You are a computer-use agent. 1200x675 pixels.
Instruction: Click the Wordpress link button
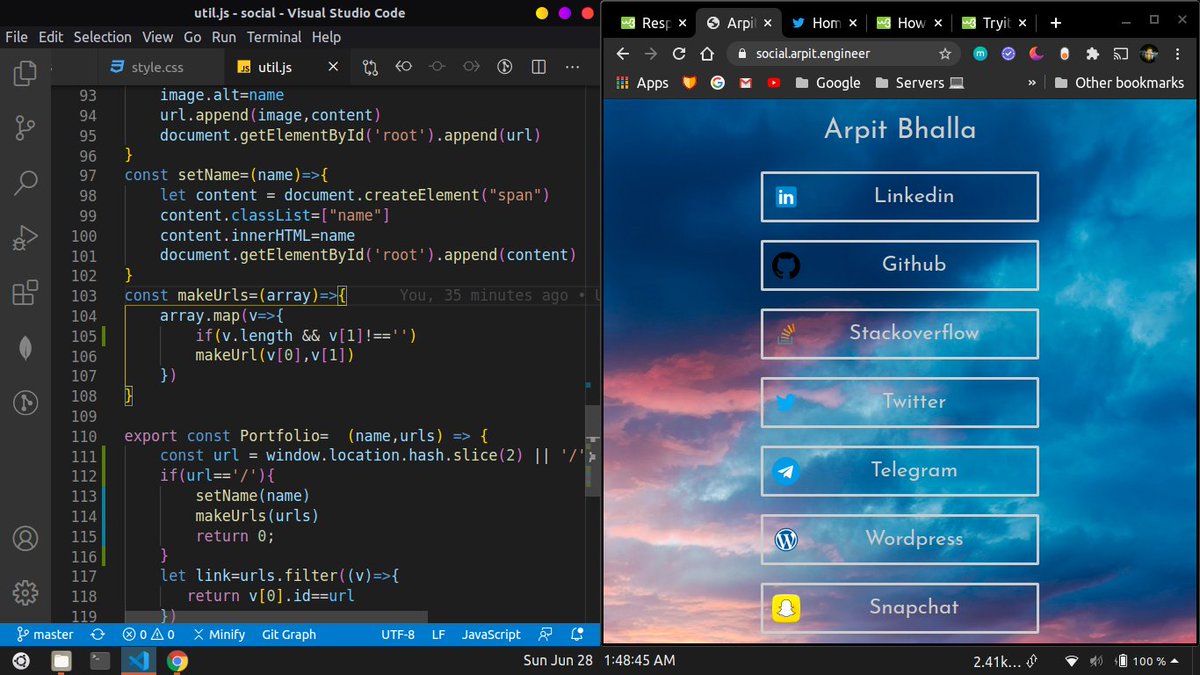point(899,539)
